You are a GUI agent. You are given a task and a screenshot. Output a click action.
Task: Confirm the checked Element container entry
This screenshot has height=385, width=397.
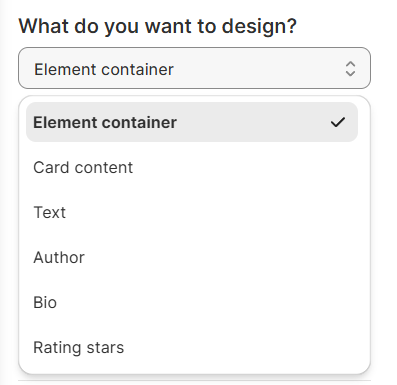pyautogui.click(x=192, y=122)
